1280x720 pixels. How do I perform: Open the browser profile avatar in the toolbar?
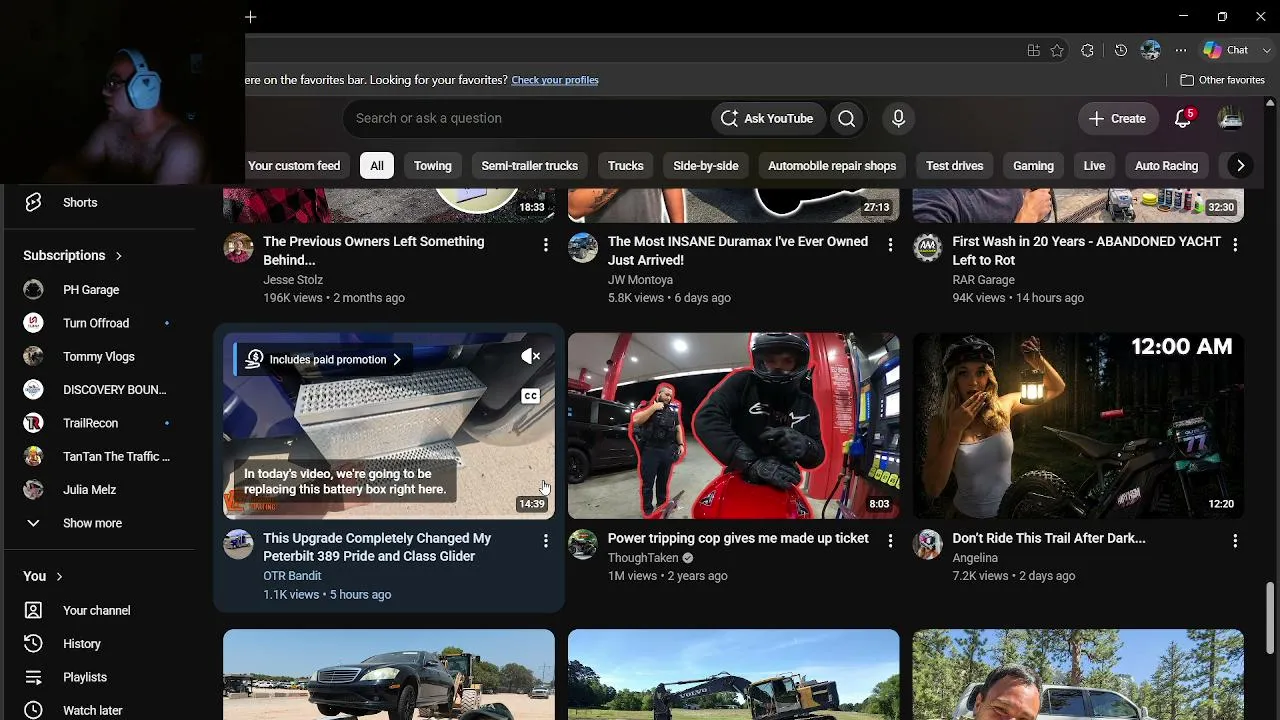1151,50
